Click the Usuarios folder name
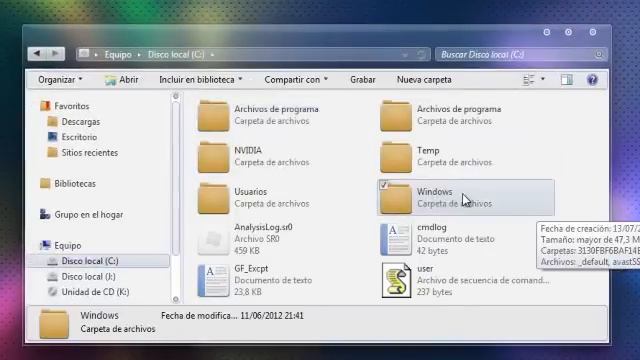This screenshot has width=640, height=360. [x=251, y=191]
